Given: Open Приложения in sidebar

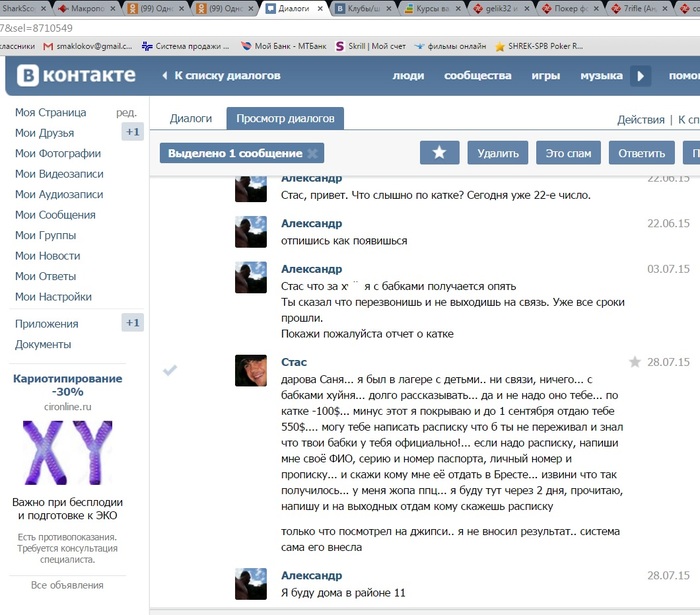Looking at the screenshot, I should tap(46, 324).
